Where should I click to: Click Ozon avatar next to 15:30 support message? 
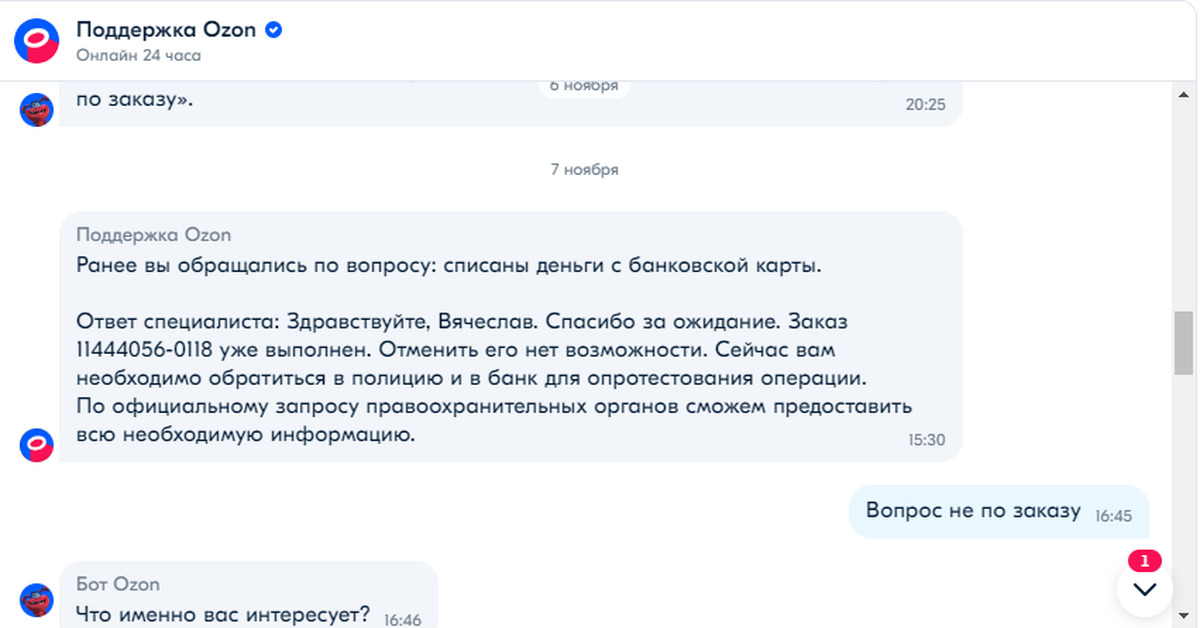tap(37, 445)
